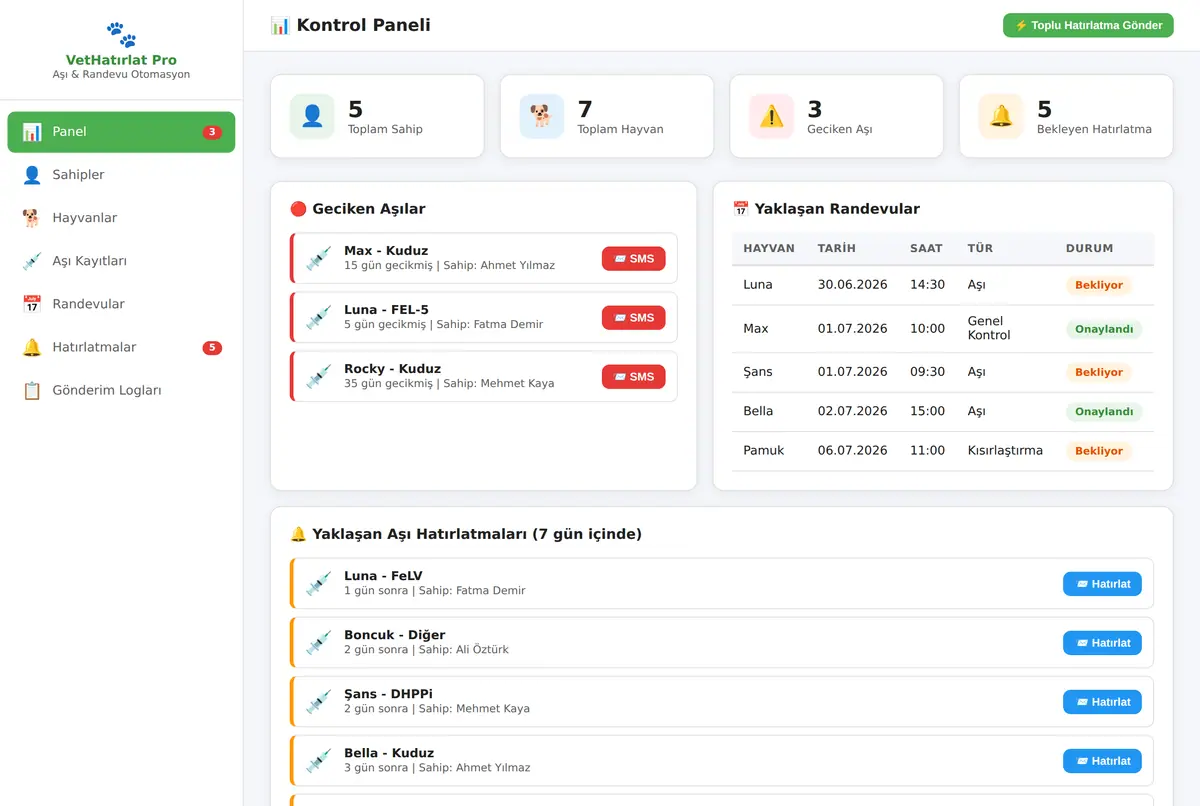
Task: Open Randevular from the sidebar
Action: pyautogui.click(x=121, y=304)
